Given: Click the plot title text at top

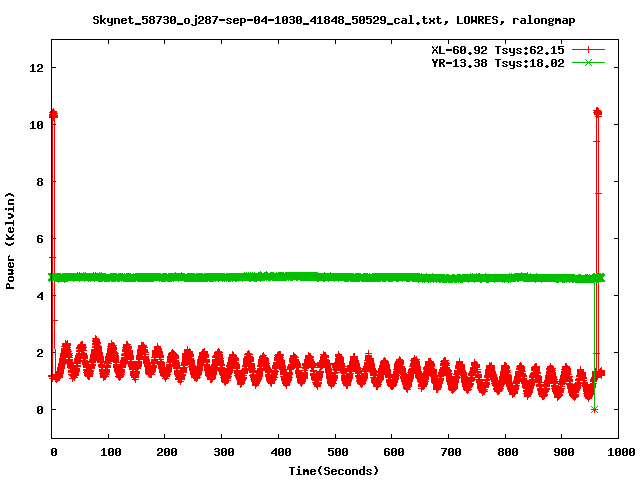Looking at the screenshot, I should (334, 20).
